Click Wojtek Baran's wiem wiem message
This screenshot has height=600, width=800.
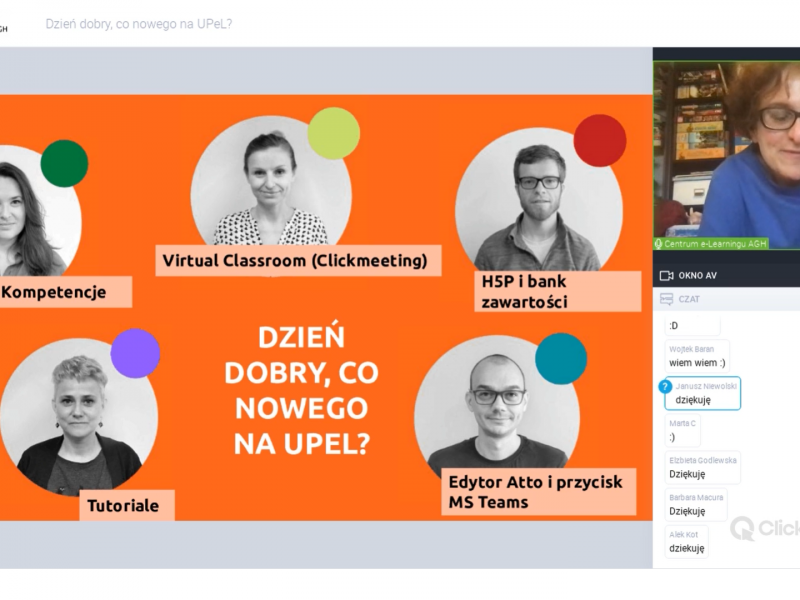coord(698,355)
